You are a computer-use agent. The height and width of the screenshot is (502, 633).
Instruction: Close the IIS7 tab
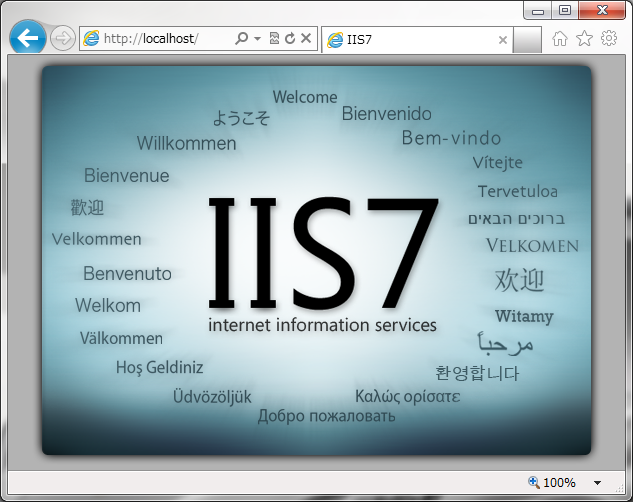click(x=503, y=40)
